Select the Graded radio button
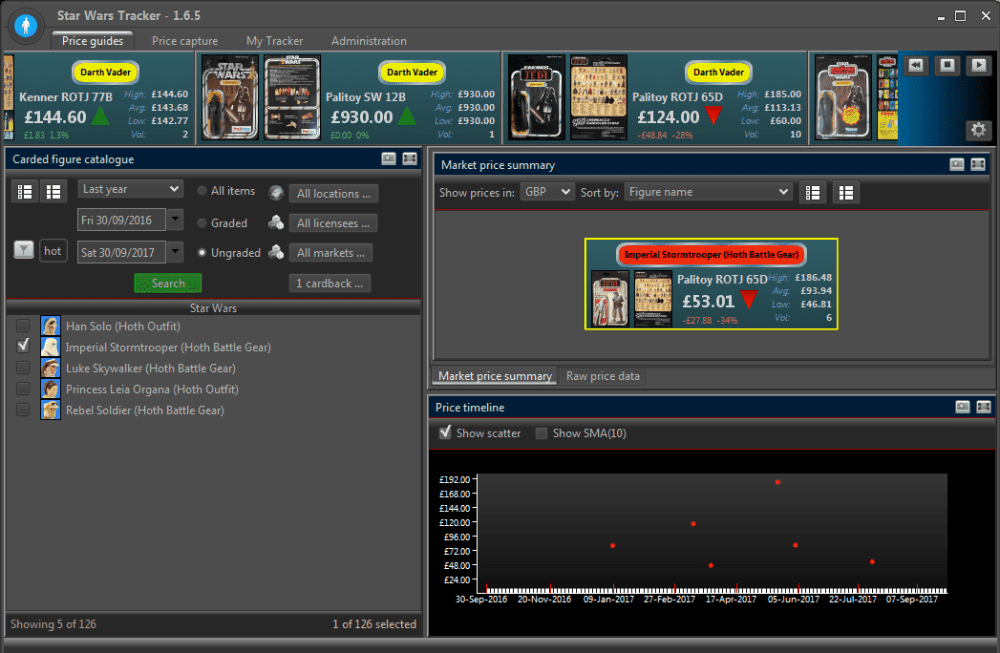The width and height of the screenshot is (1000, 653). pyautogui.click(x=202, y=223)
